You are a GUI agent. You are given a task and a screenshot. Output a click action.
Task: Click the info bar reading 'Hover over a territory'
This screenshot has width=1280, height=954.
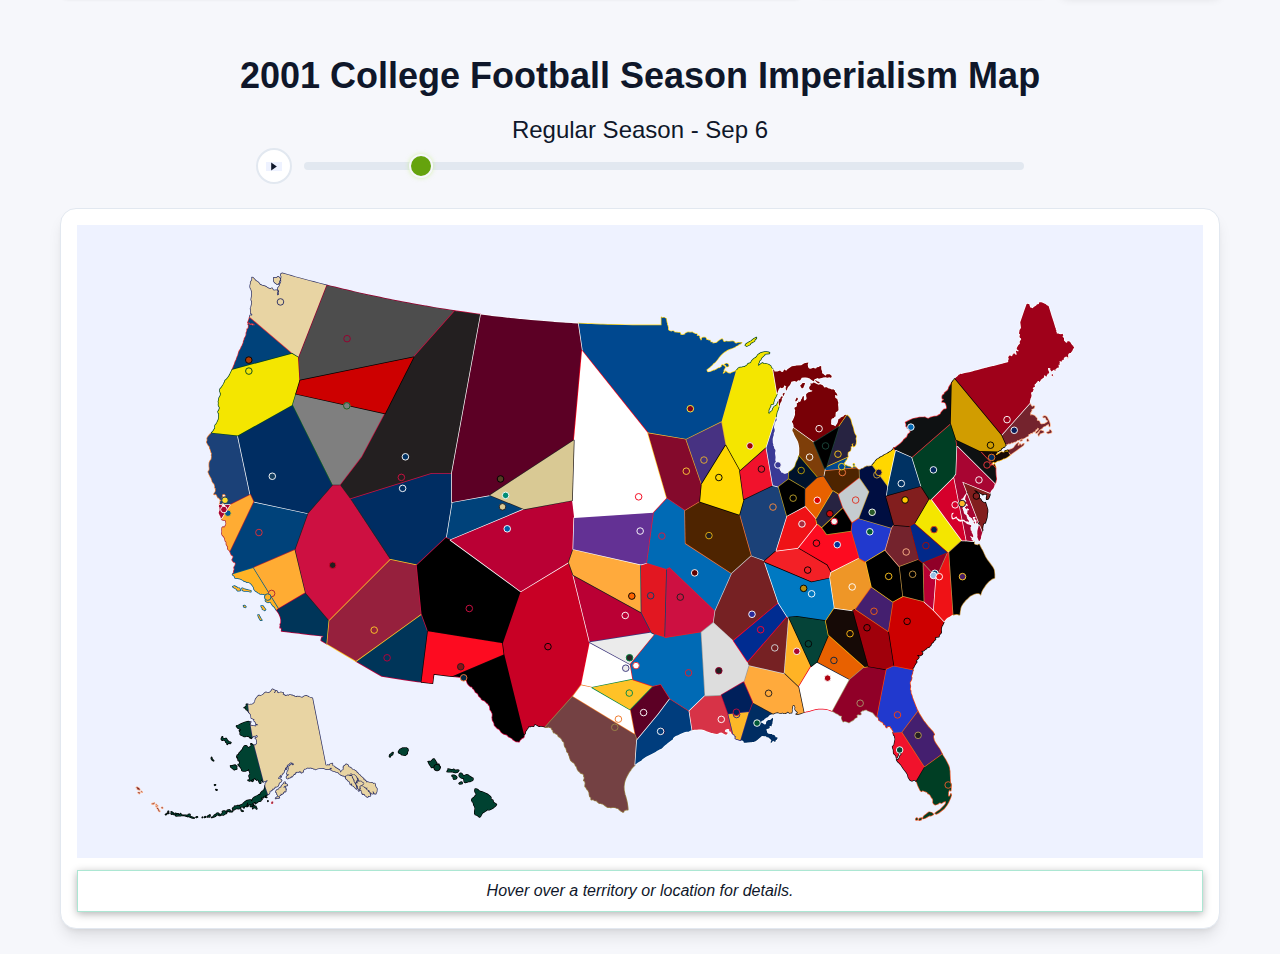(x=640, y=890)
